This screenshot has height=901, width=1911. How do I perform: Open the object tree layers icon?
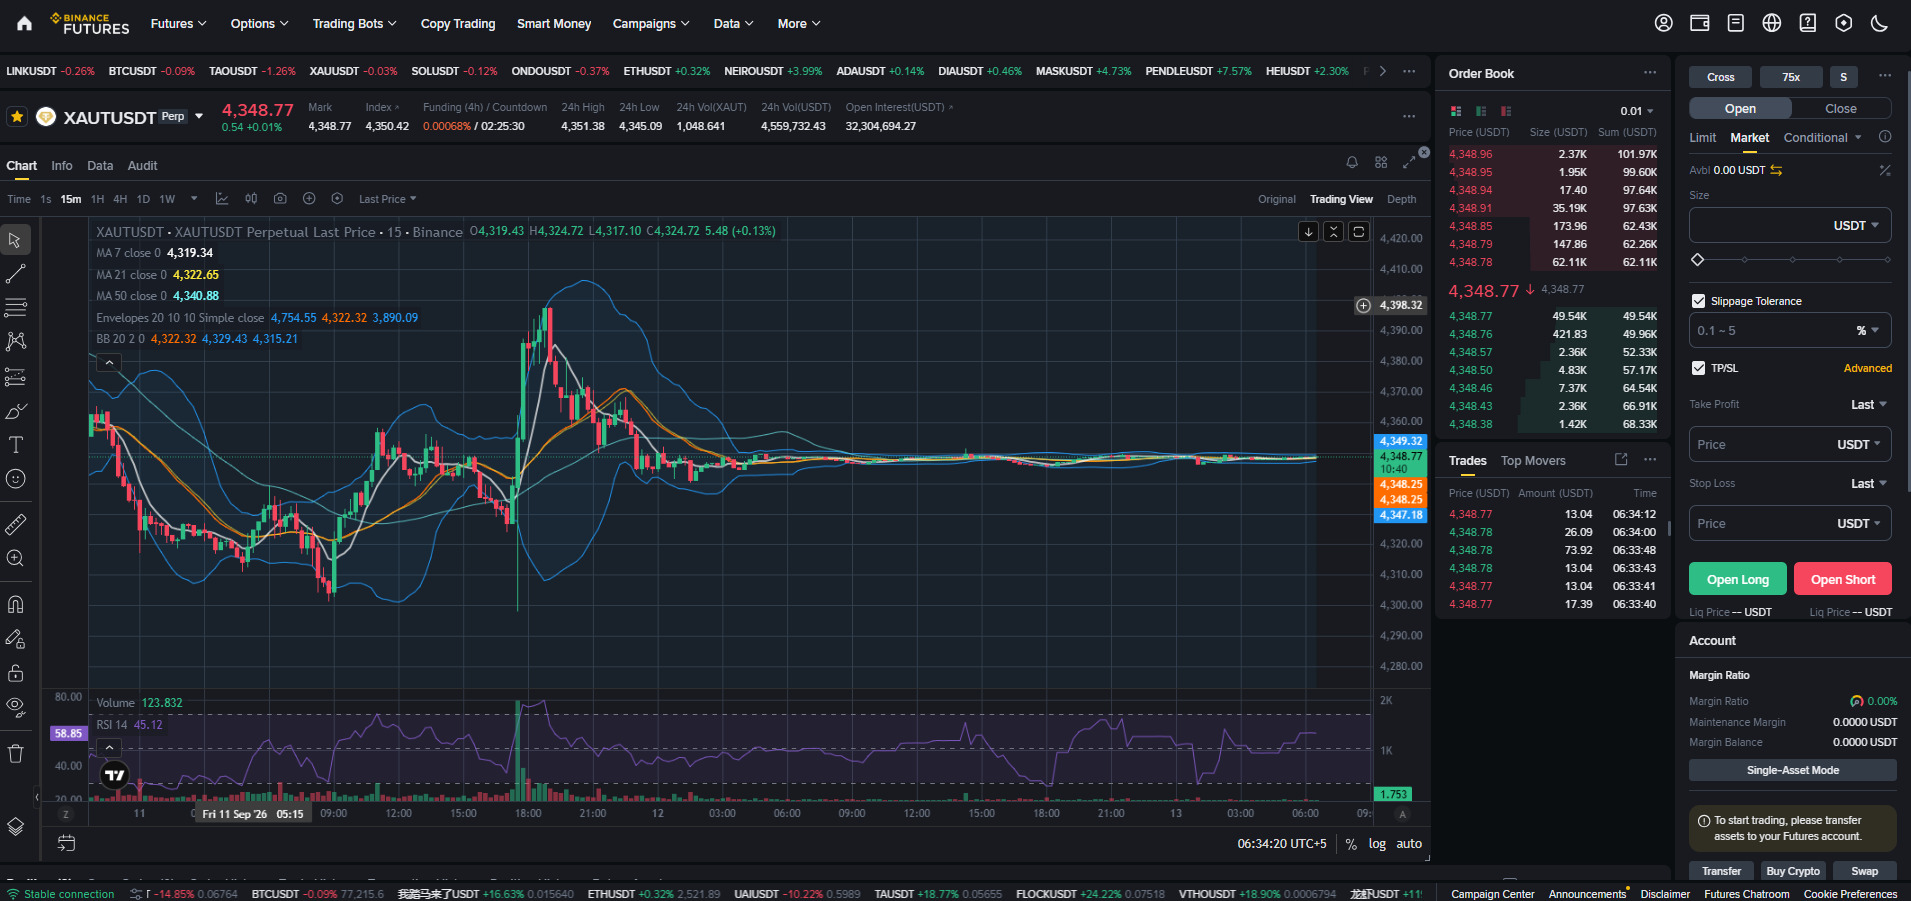pyautogui.click(x=16, y=826)
